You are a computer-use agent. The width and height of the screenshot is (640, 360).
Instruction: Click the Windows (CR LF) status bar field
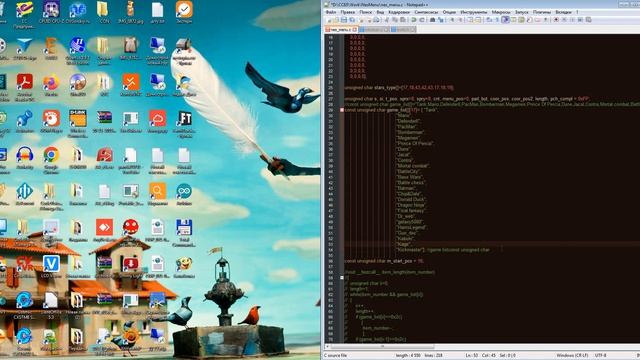pos(572,355)
